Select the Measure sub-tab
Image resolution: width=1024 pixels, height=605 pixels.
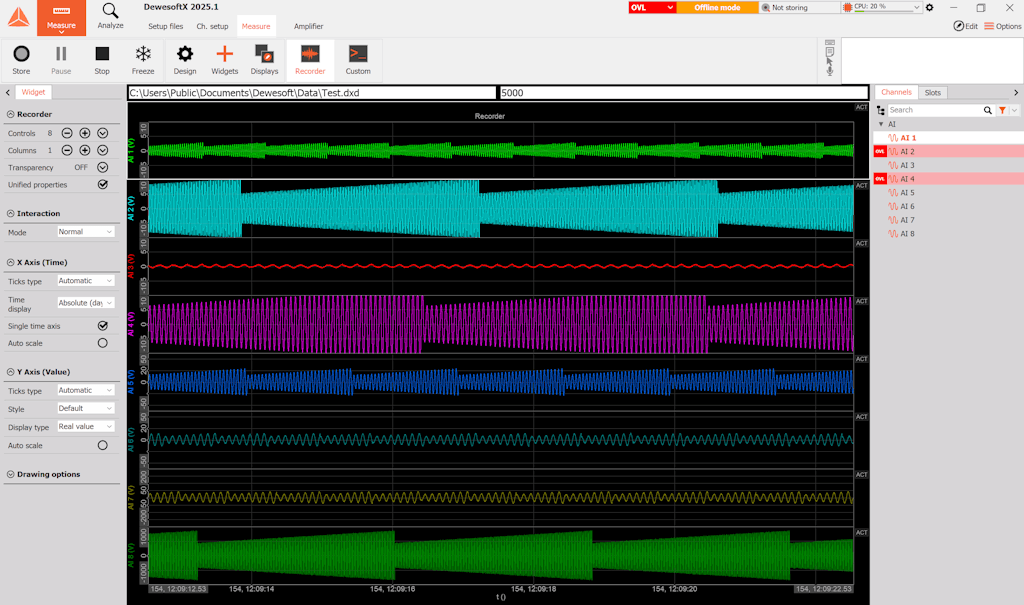[256, 27]
